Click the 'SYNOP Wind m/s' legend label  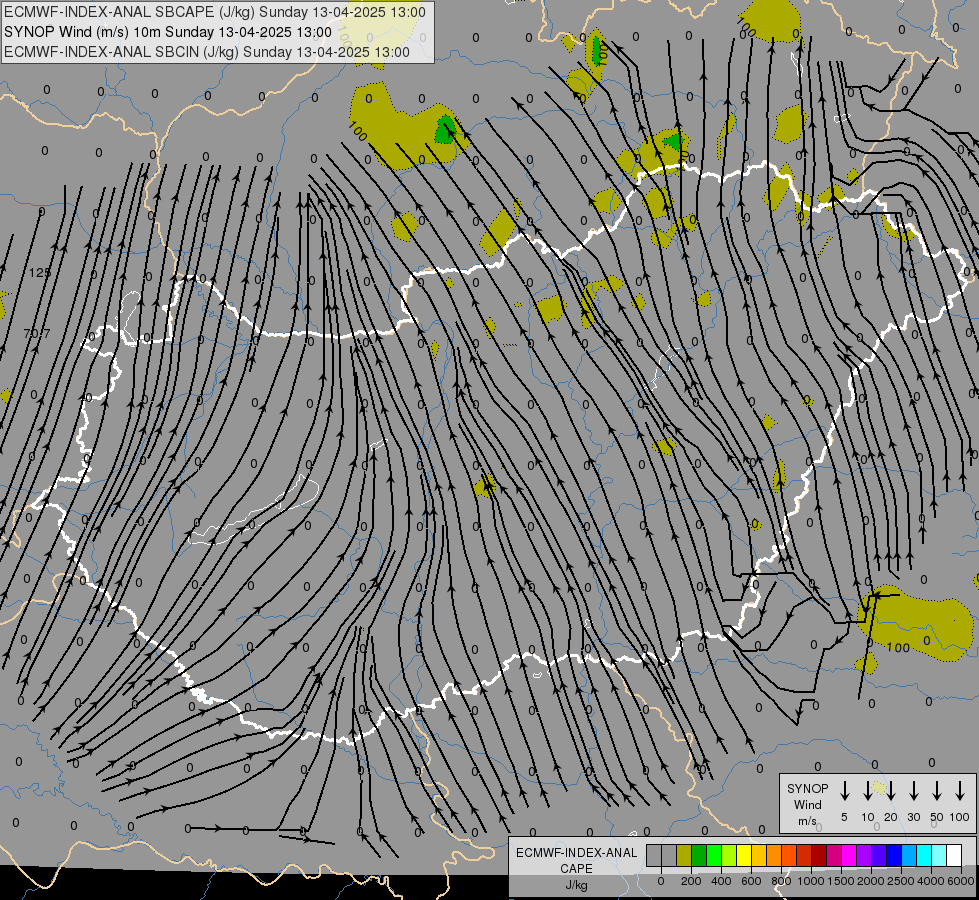click(807, 804)
